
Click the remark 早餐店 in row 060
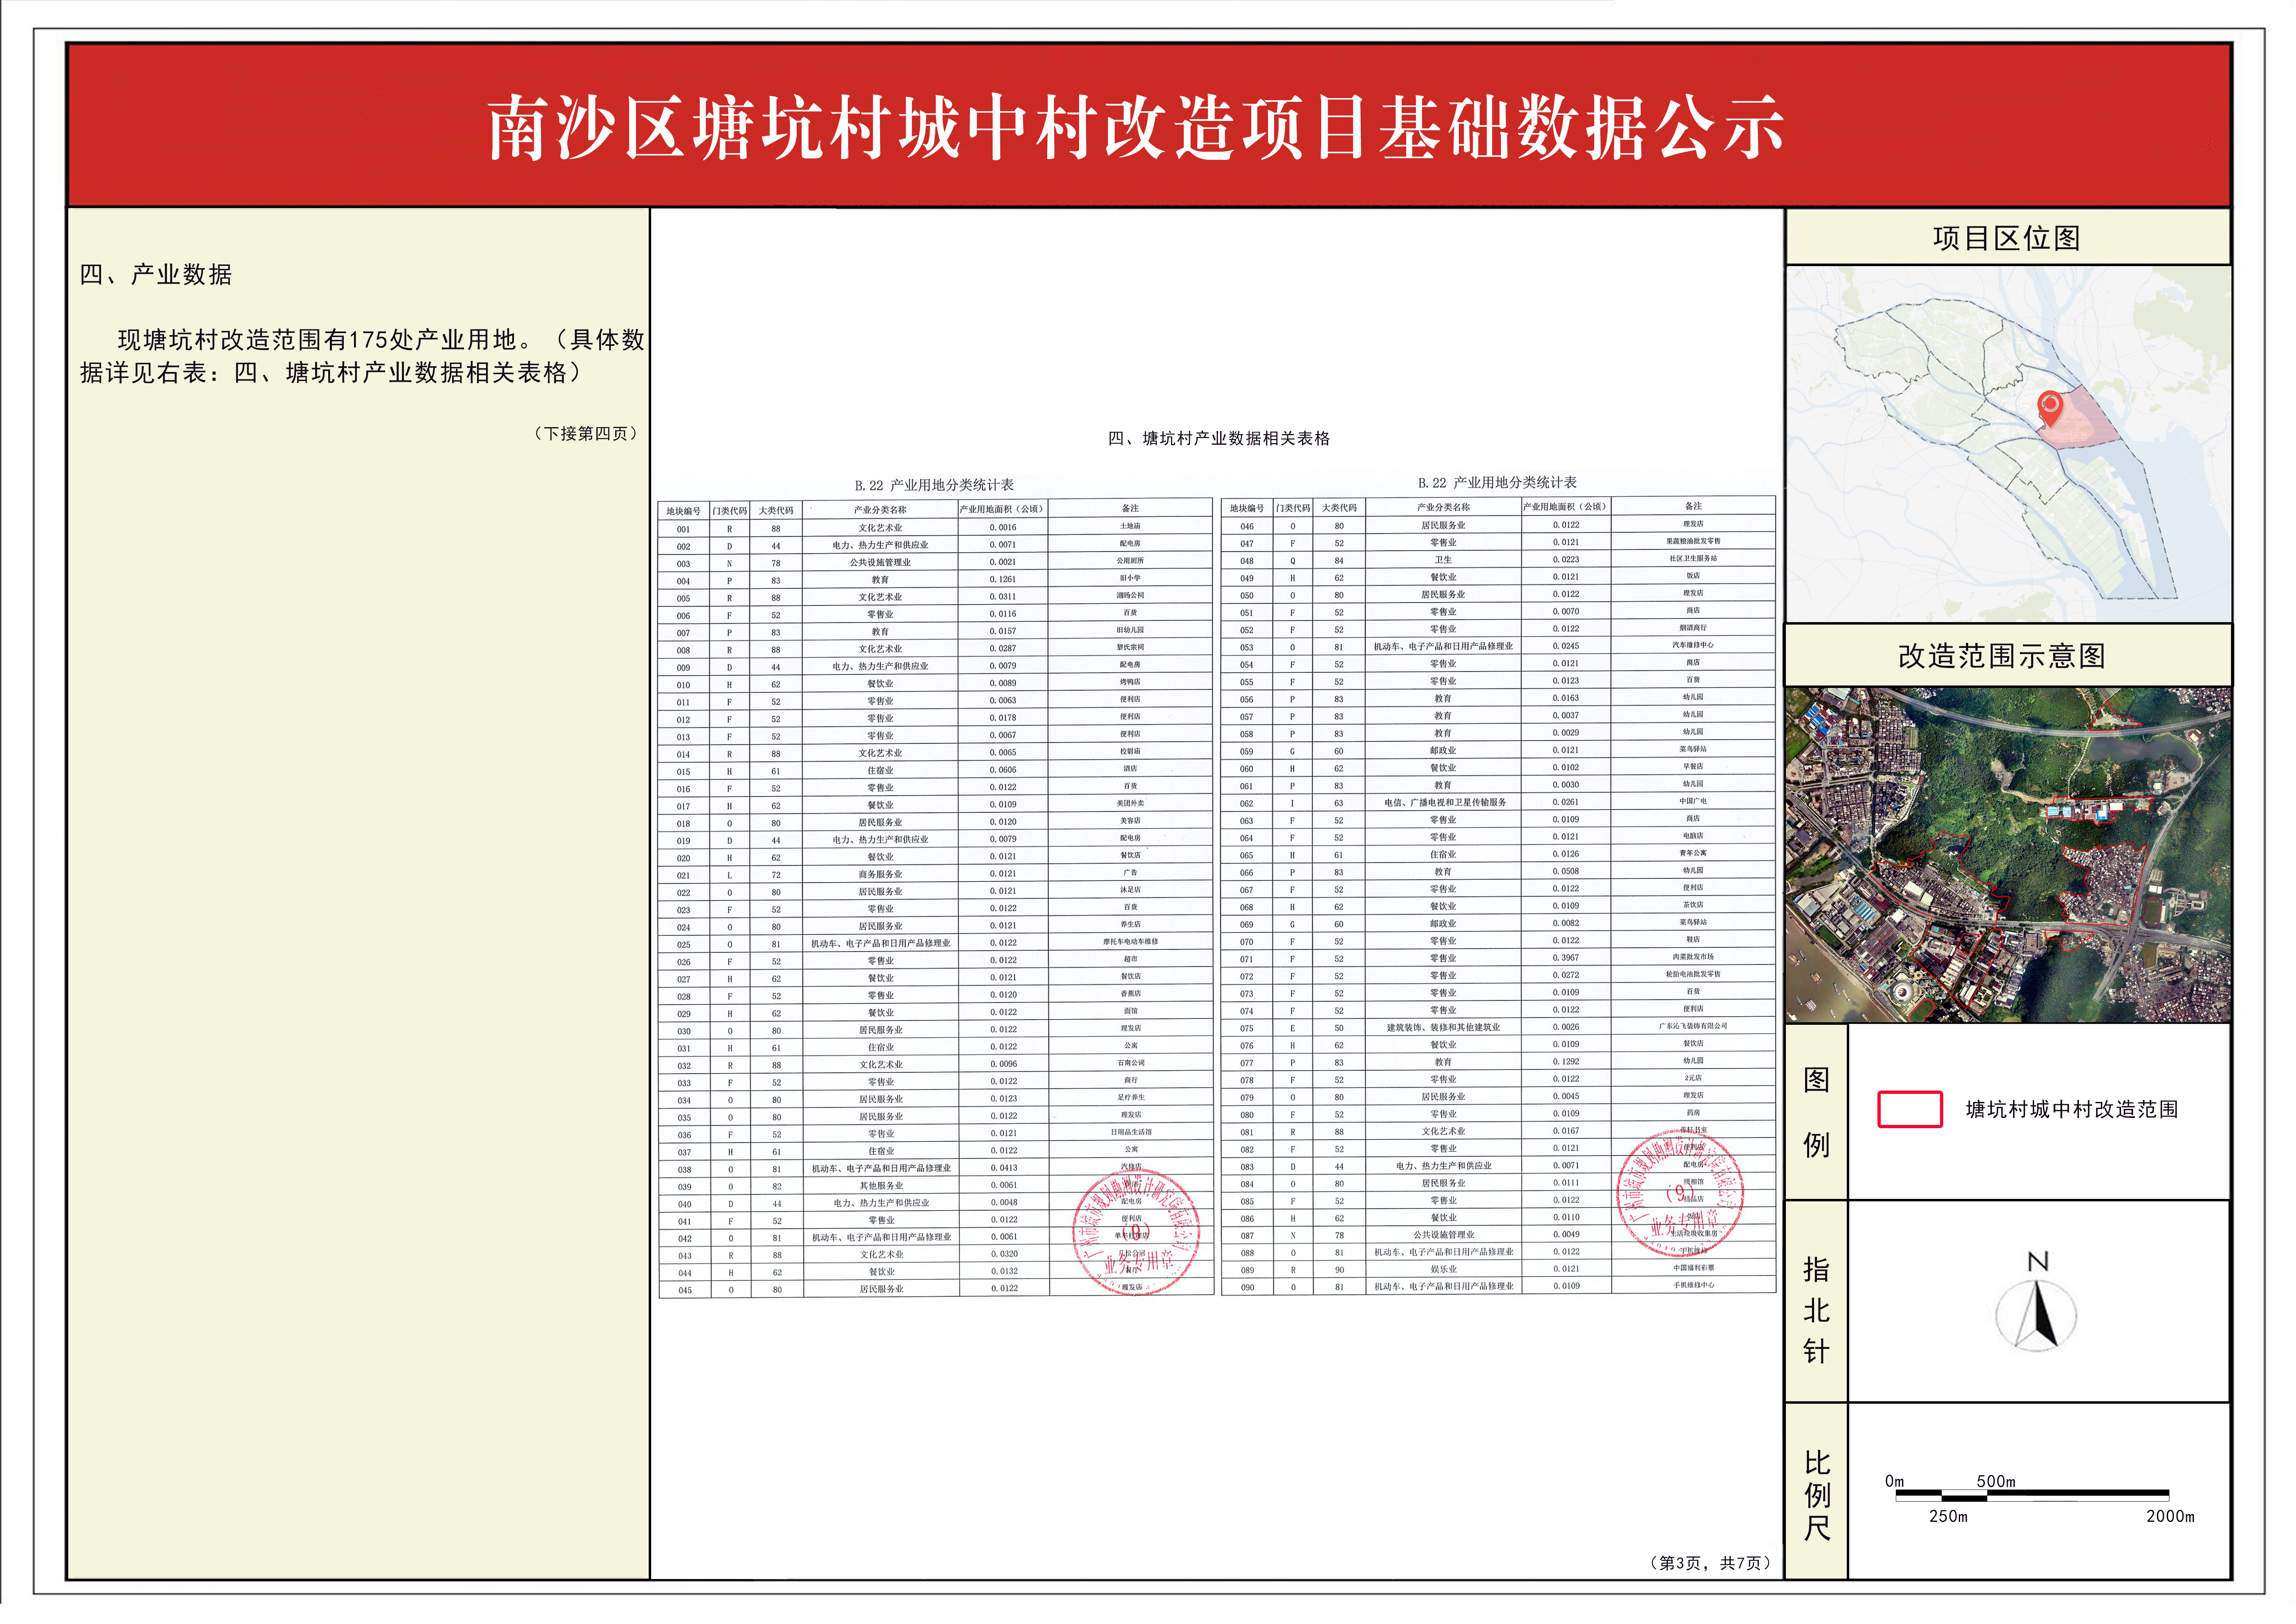tap(1693, 766)
